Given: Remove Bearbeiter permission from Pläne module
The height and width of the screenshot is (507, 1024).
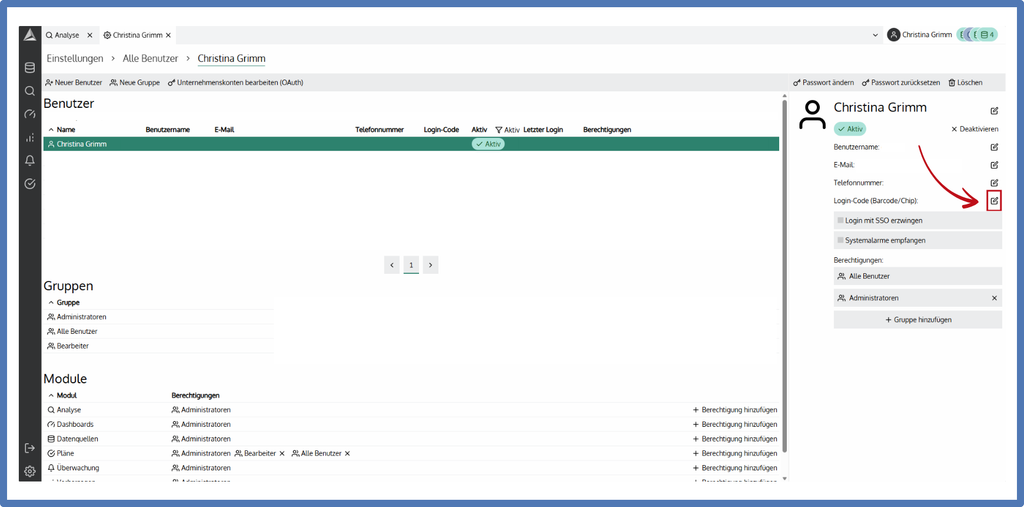Looking at the screenshot, I should tap(282, 453).
